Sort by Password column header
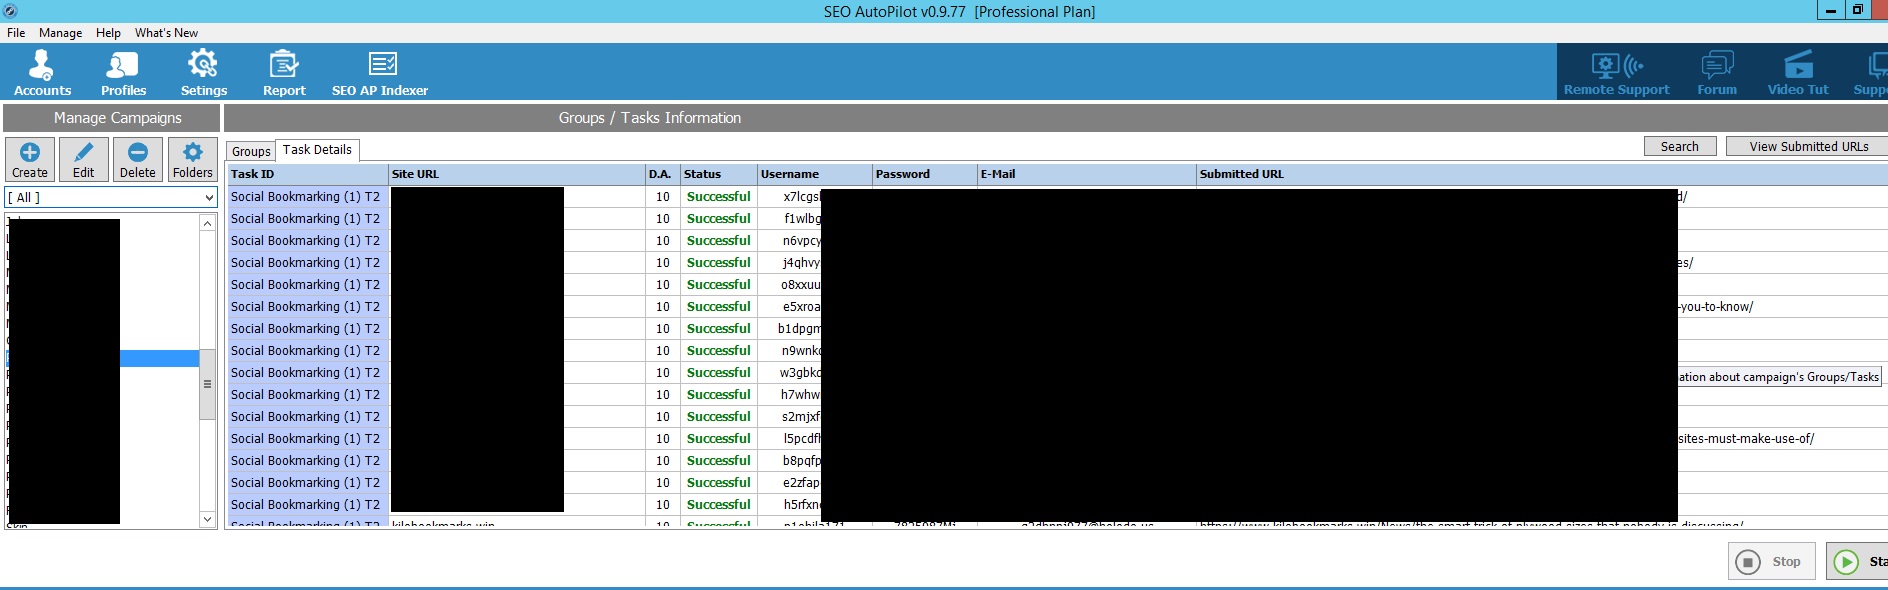The height and width of the screenshot is (590, 1888). click(x=924, y=174)
